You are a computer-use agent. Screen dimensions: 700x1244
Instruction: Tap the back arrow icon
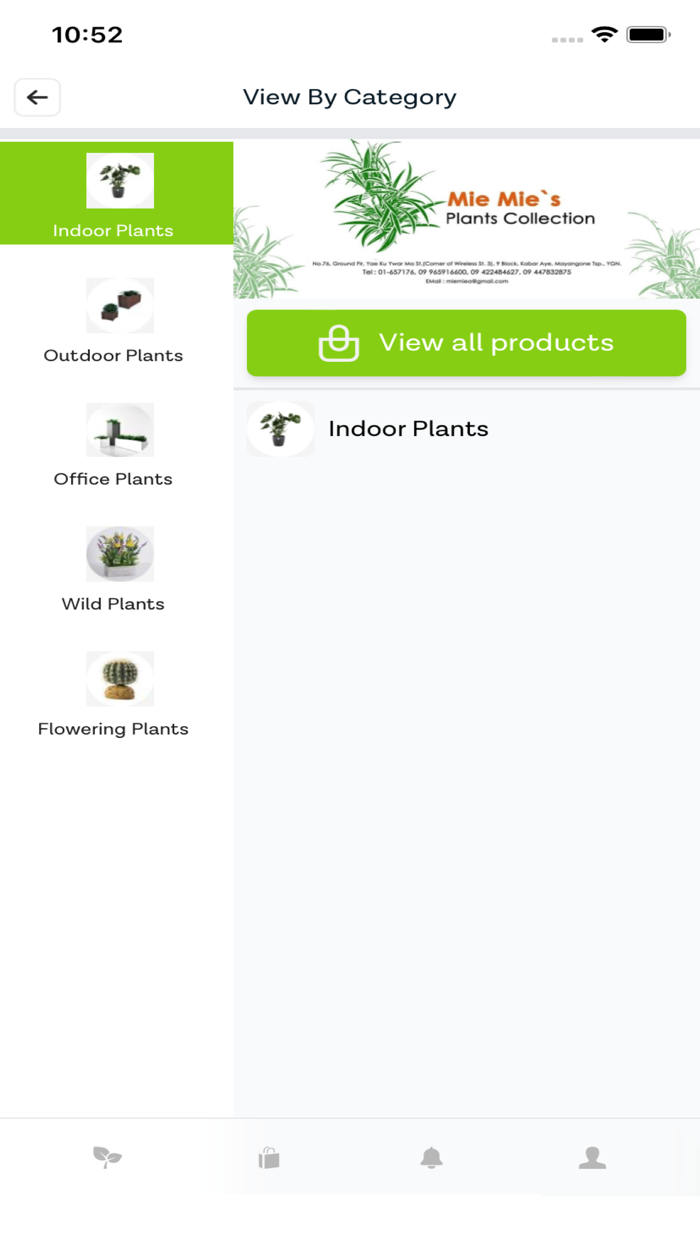tap(37, 97)
